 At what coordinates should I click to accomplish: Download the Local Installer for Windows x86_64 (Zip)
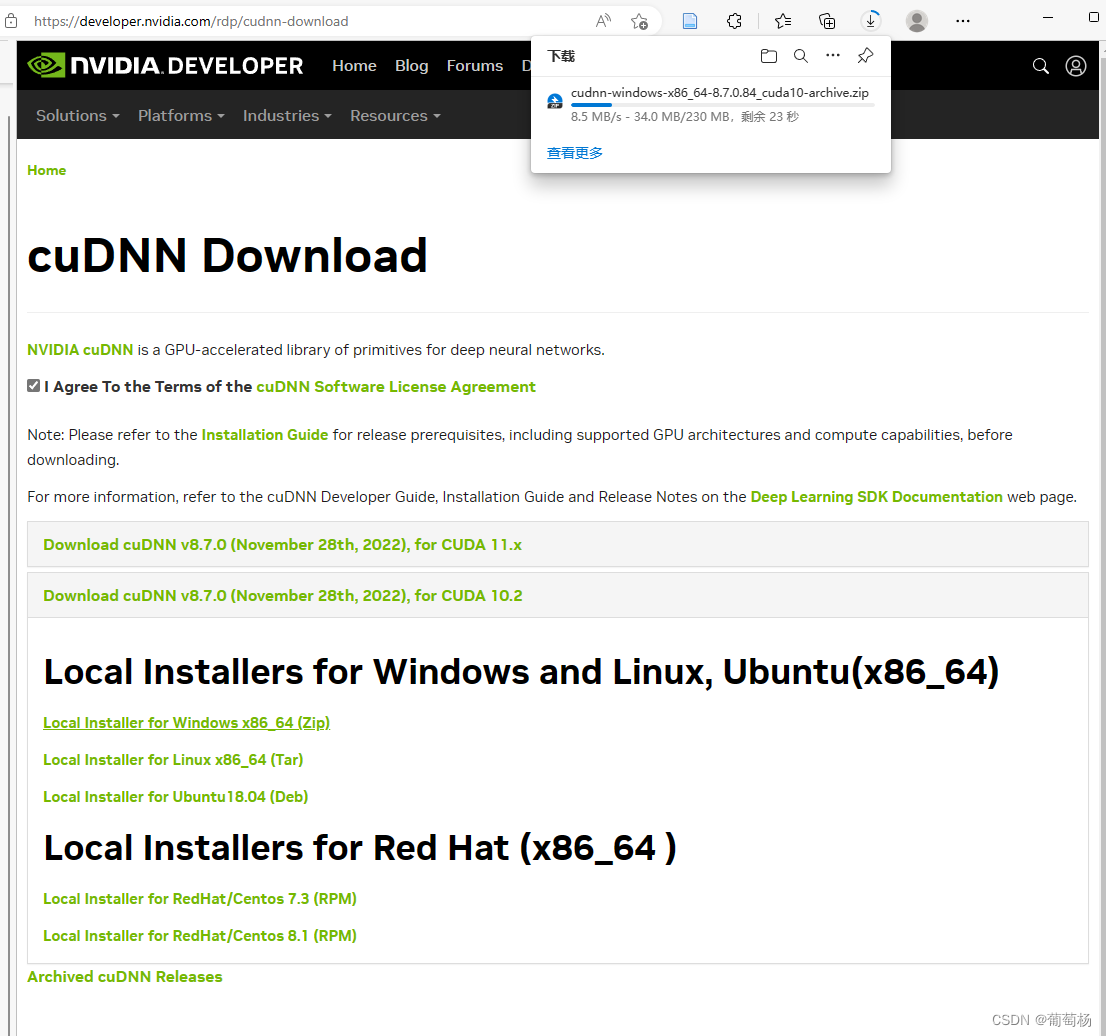(186, 722)
